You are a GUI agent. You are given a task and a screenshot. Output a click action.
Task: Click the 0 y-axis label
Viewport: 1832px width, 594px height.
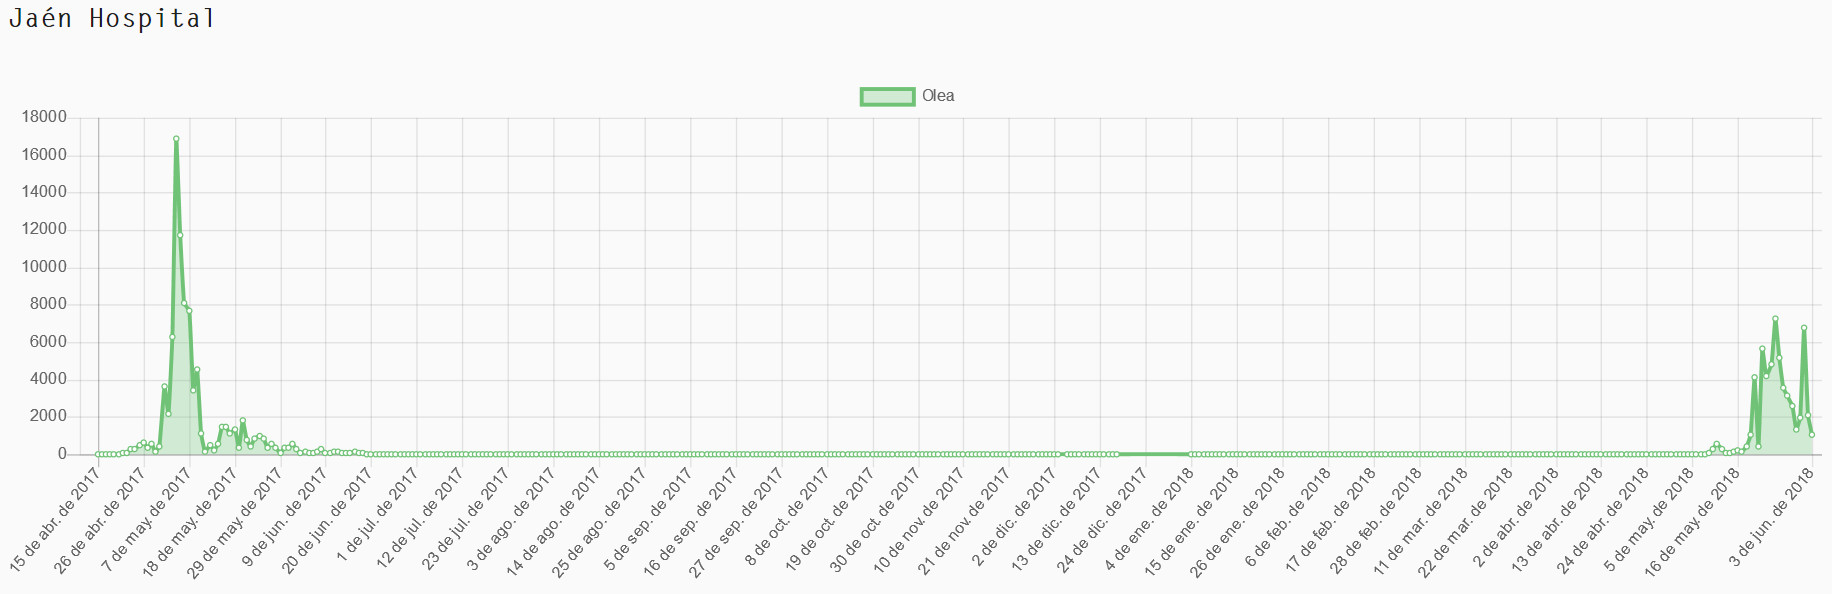[62, 454]
